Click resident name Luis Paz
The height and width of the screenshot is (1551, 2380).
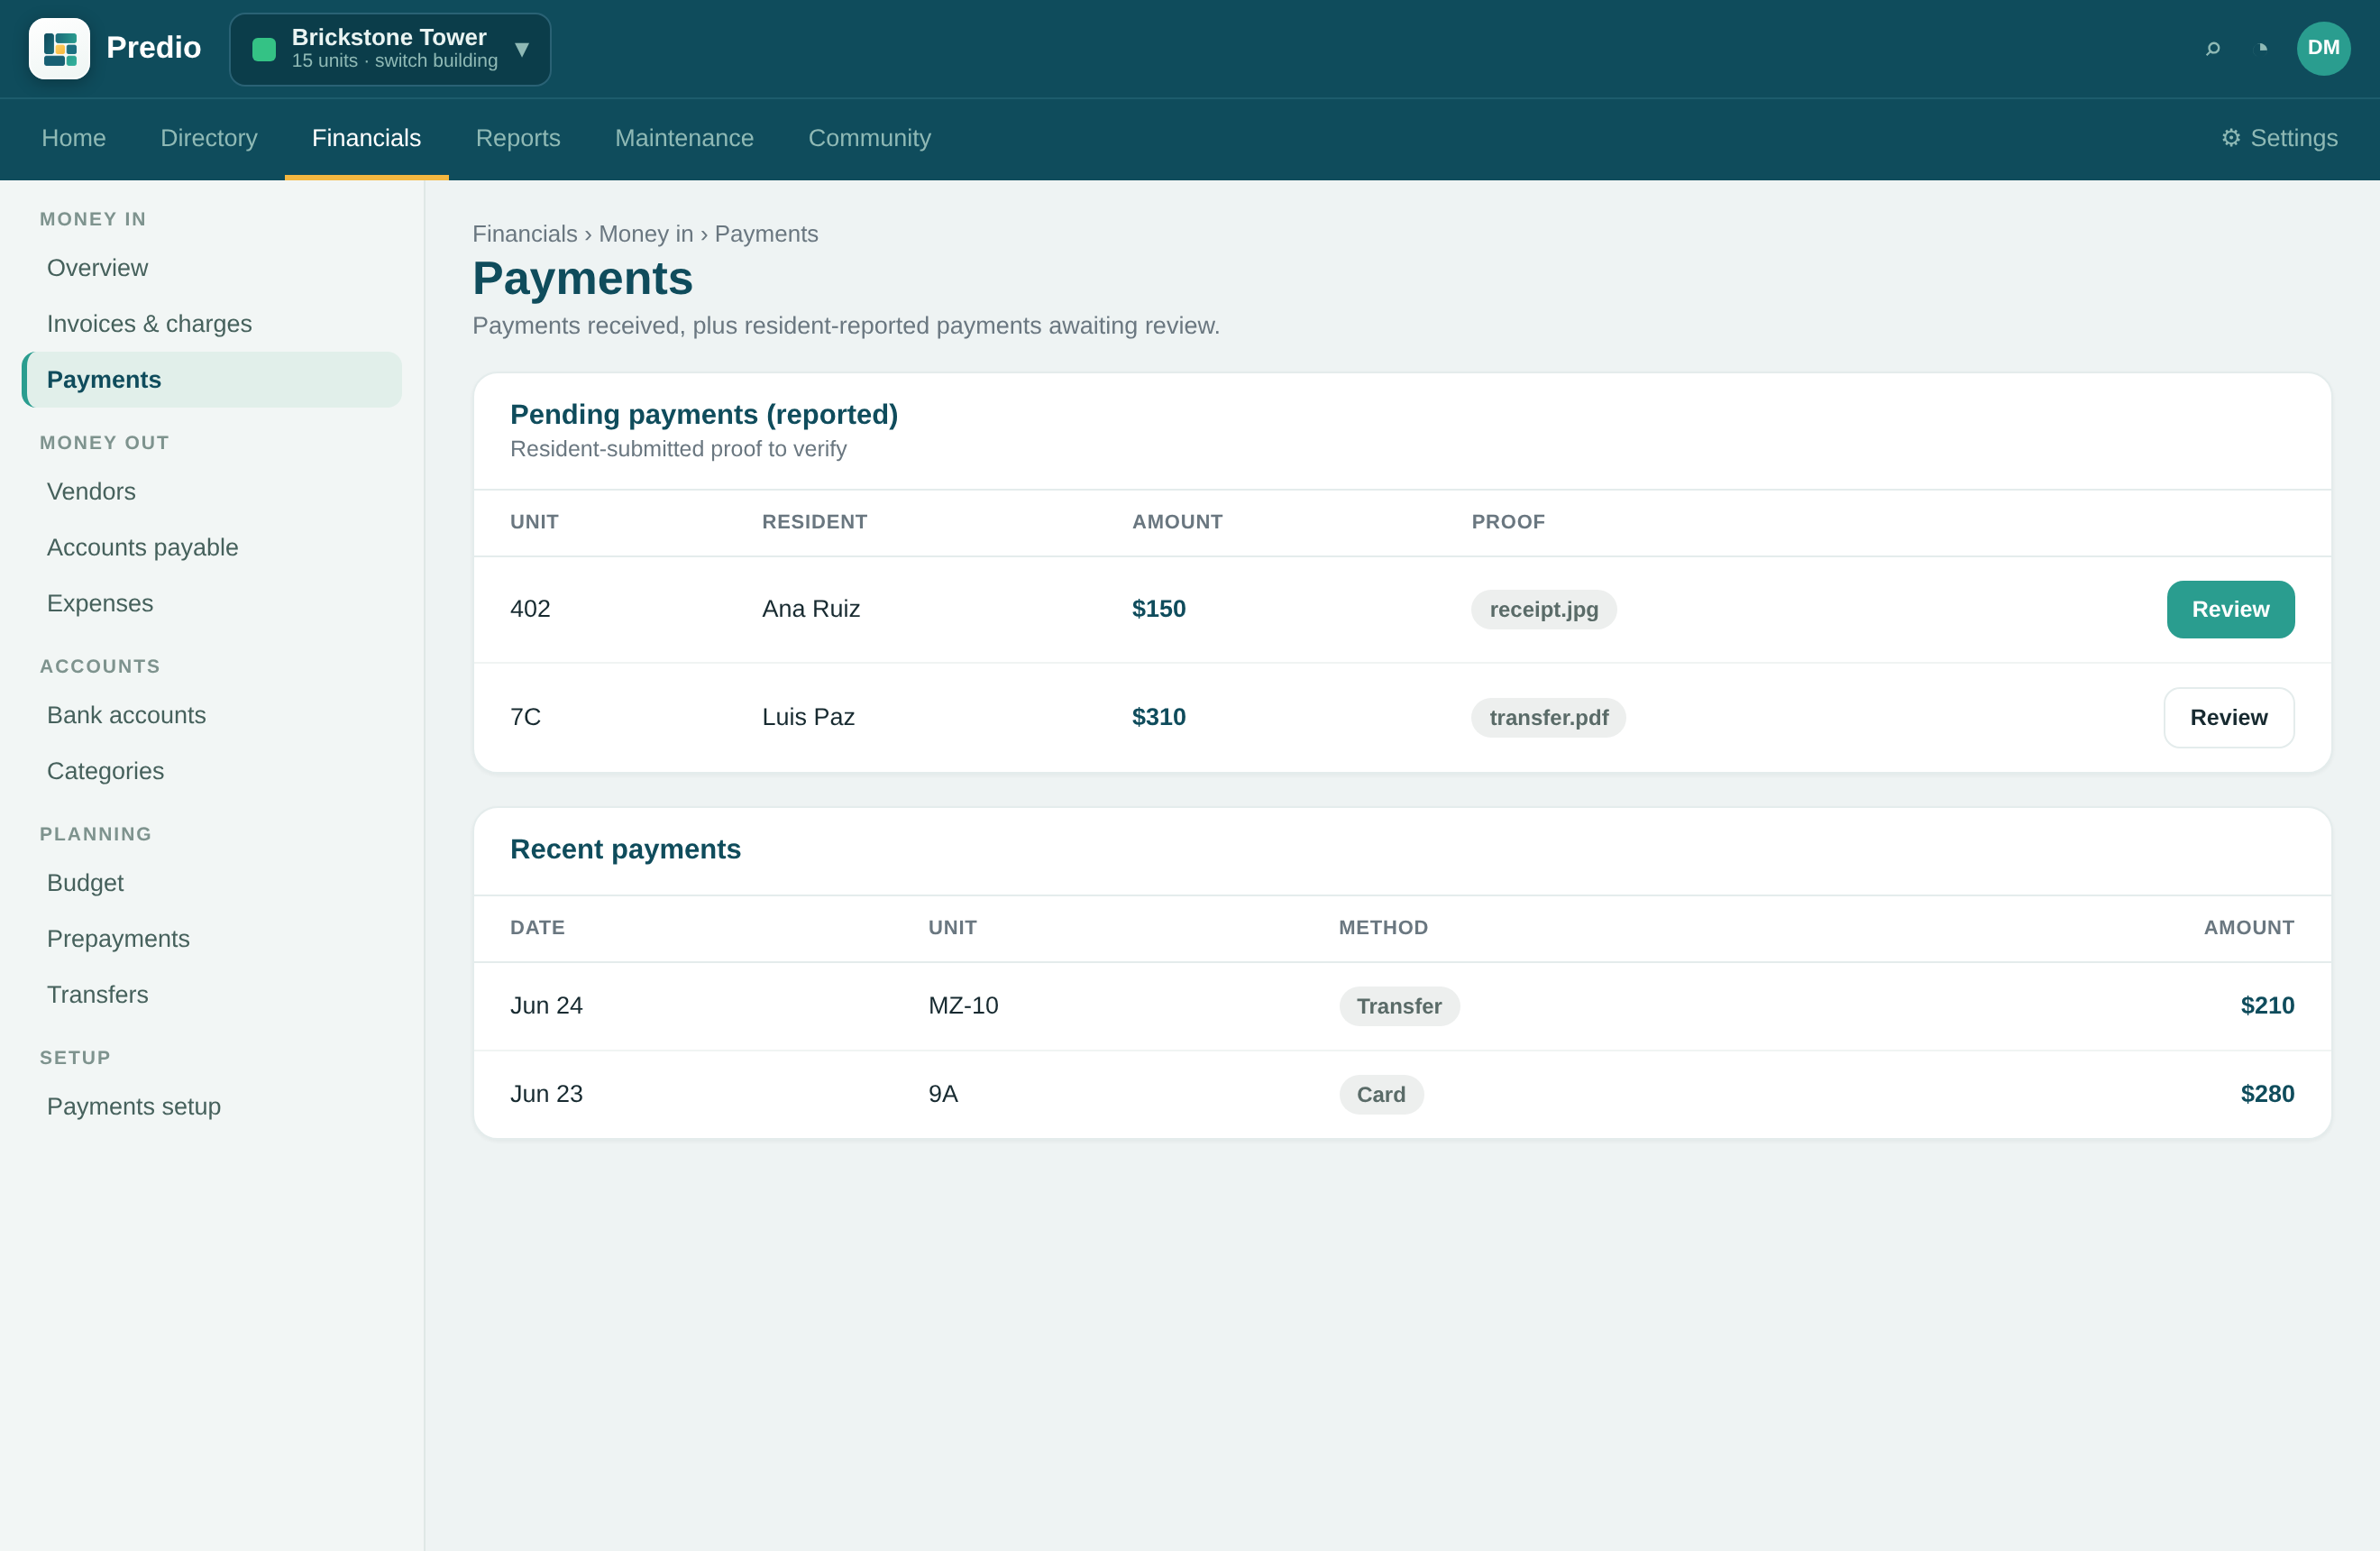(808, 717)
